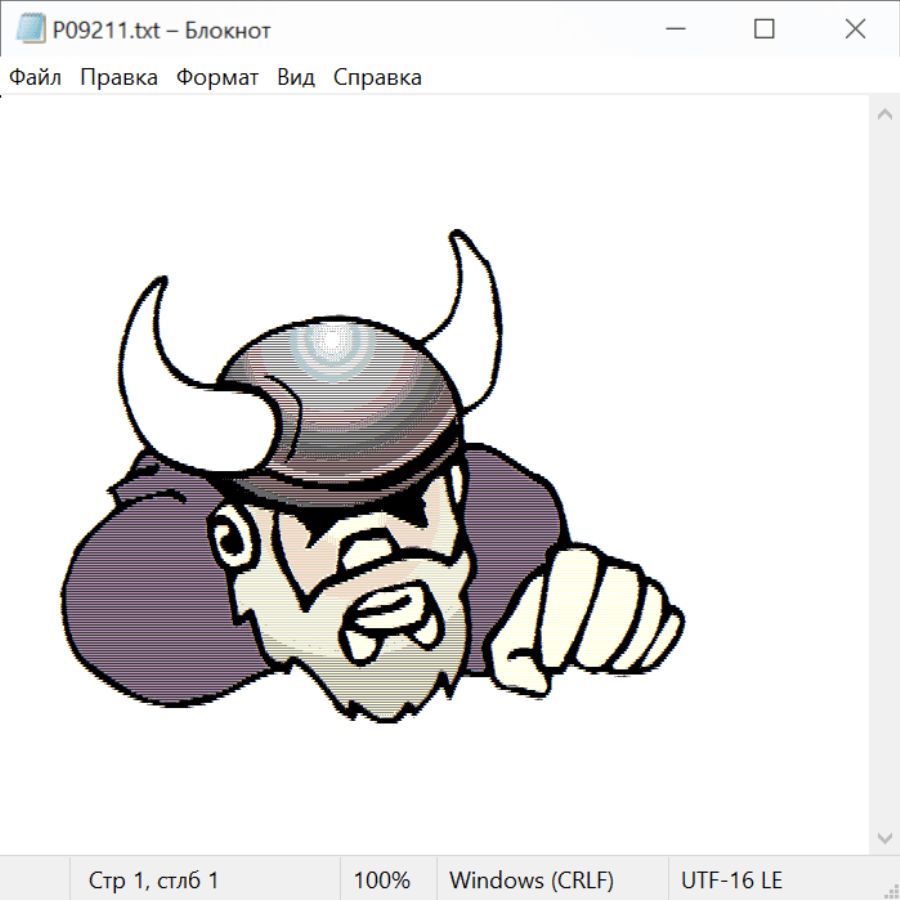Maximize the Блокнот window
This screenshot has height=900, width=900.
click(x=764, y=30)
